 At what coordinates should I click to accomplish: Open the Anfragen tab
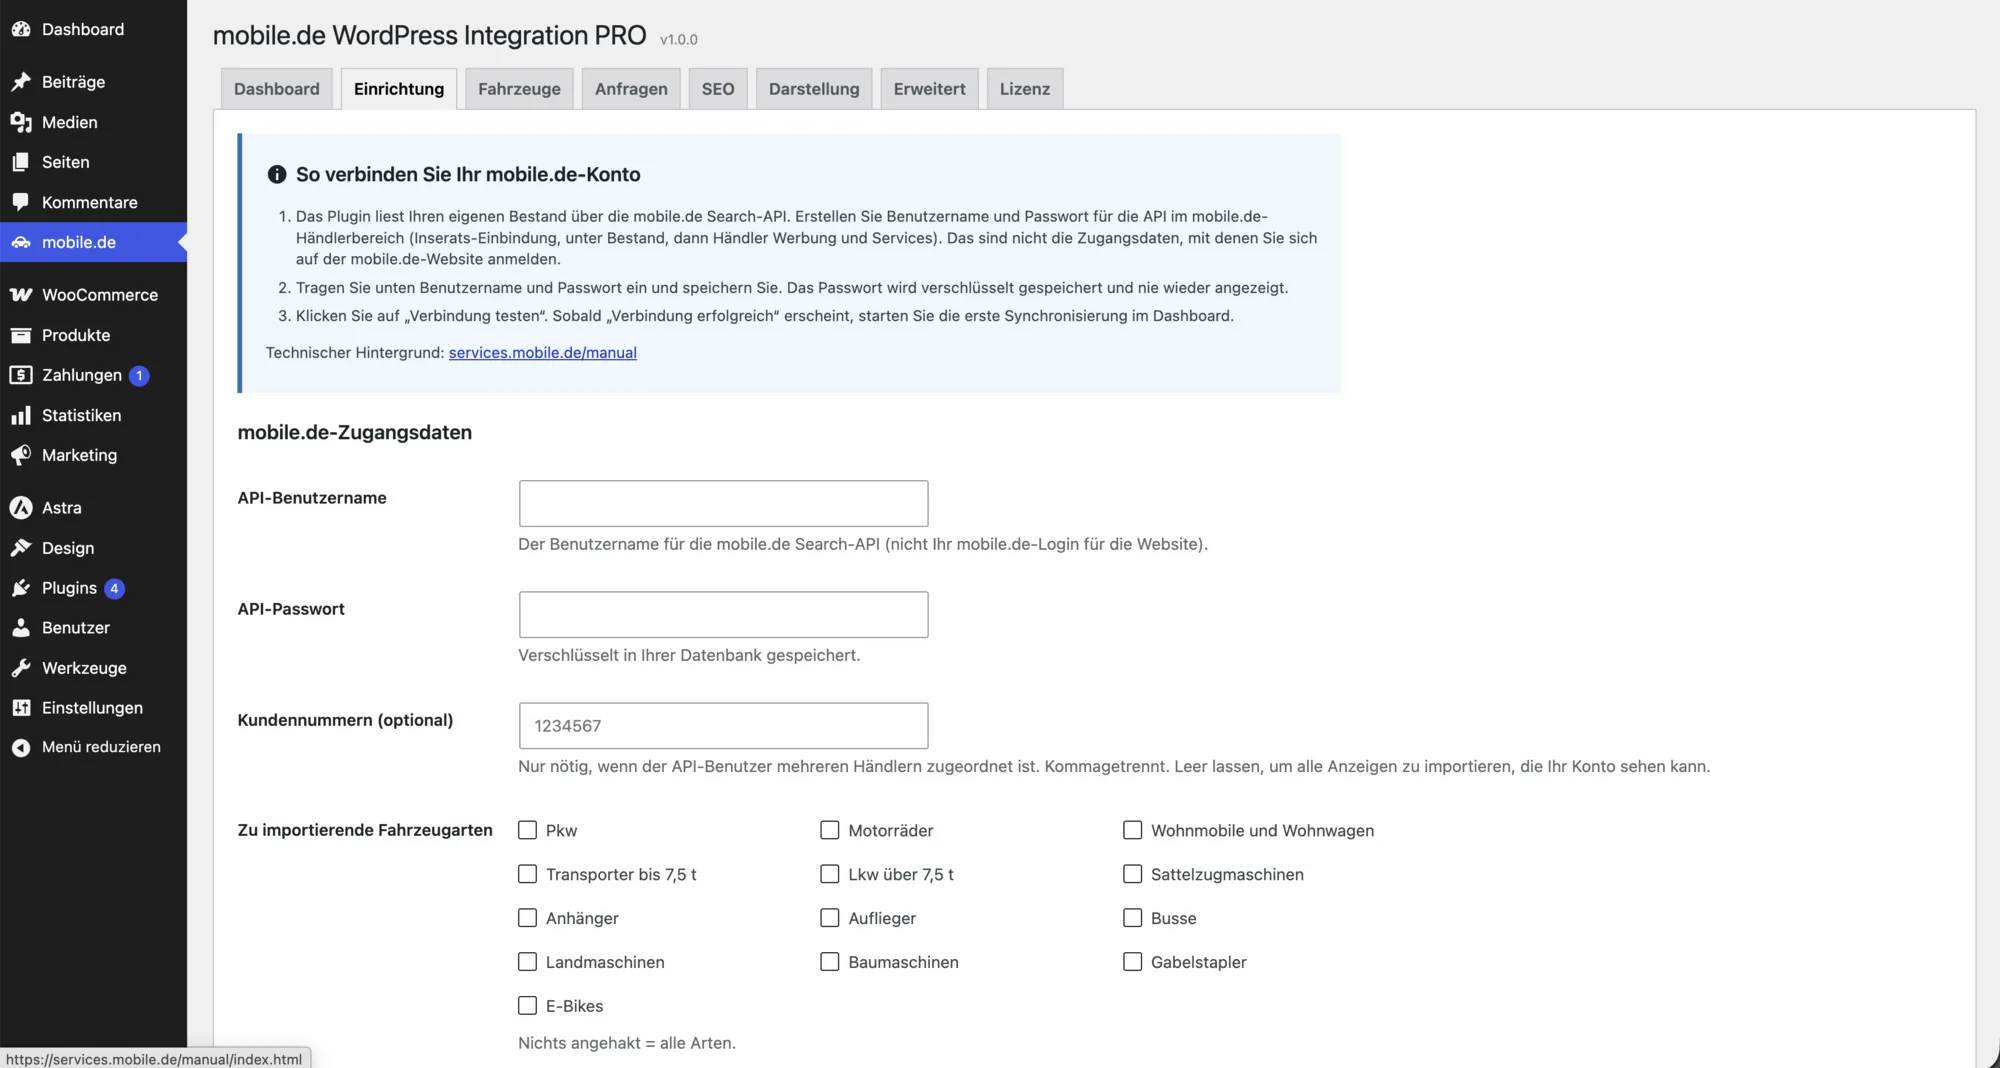click(631, 89)
